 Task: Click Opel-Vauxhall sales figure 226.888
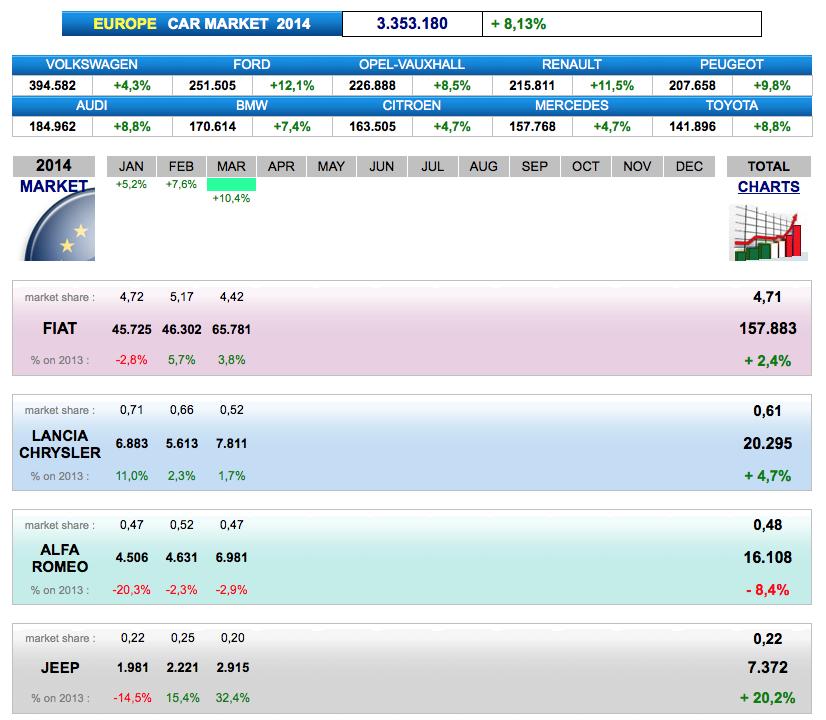click(372, 85)
